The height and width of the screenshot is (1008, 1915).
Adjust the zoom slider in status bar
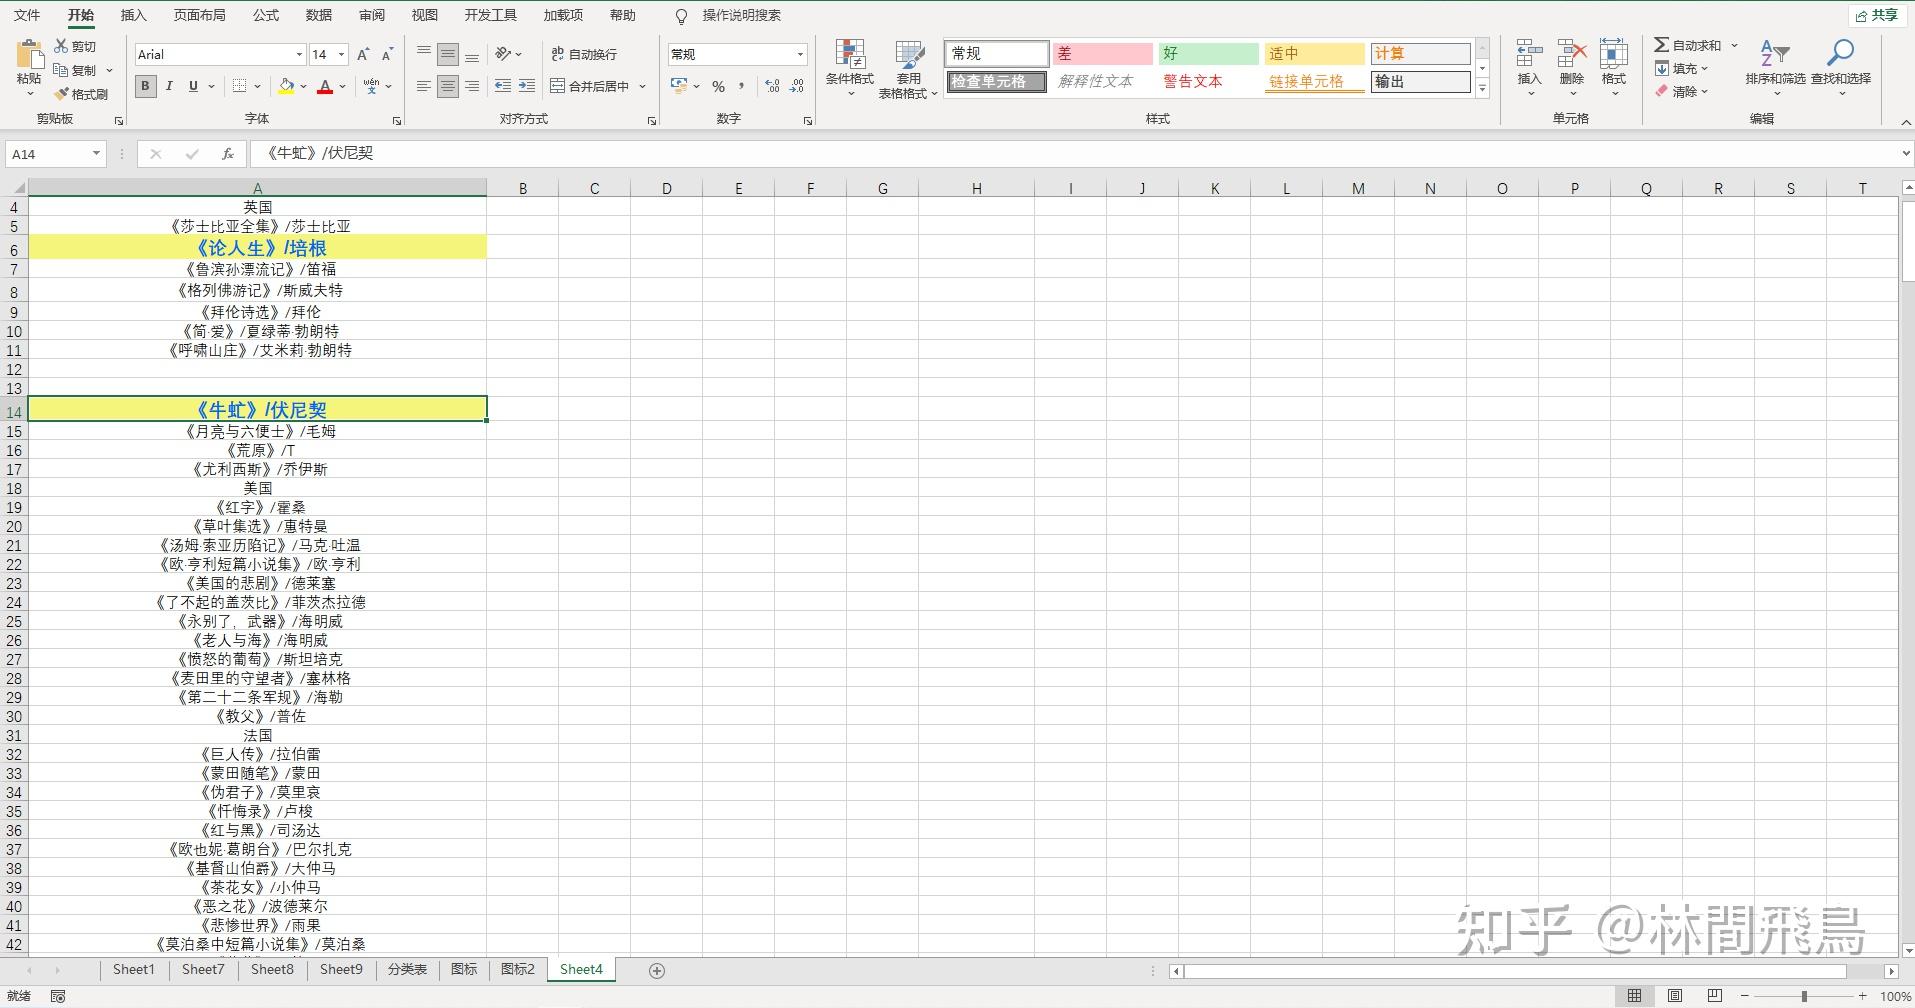[1804, 996]
